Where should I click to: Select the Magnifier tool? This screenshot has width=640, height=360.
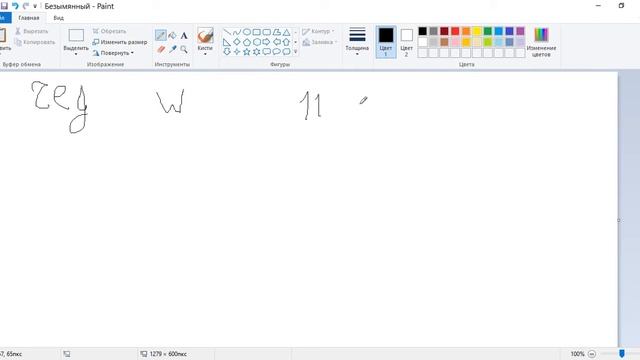[184, 49]
